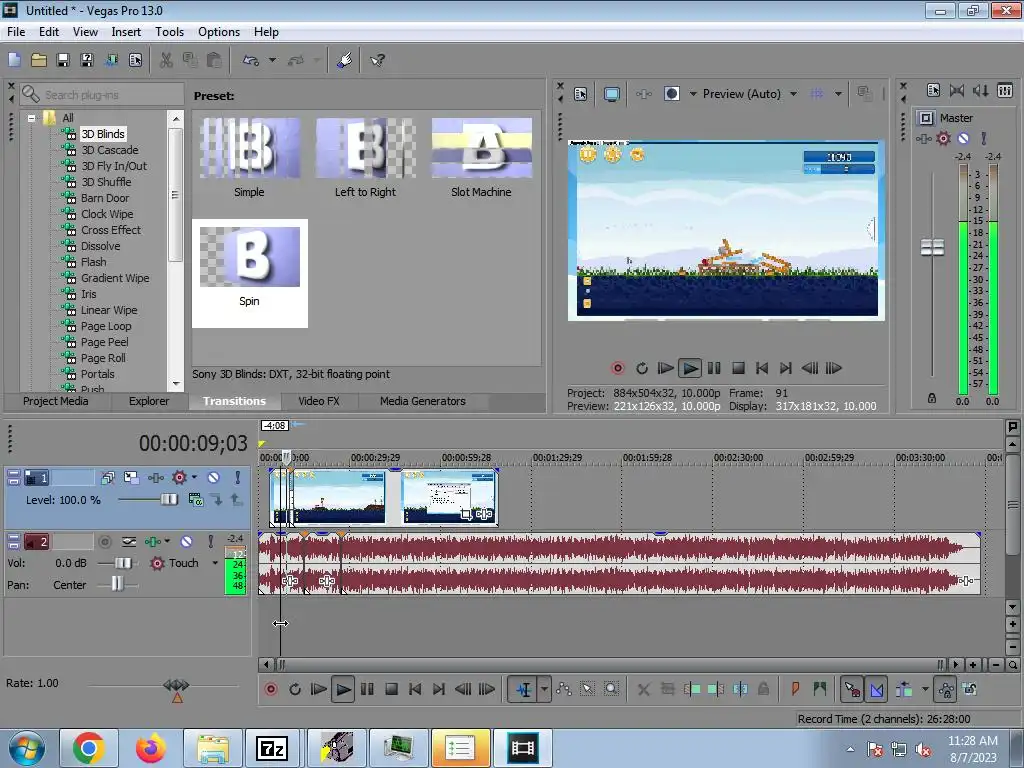Select the Normal Edit Tool in the timeline toolbar

pos(524,689)
